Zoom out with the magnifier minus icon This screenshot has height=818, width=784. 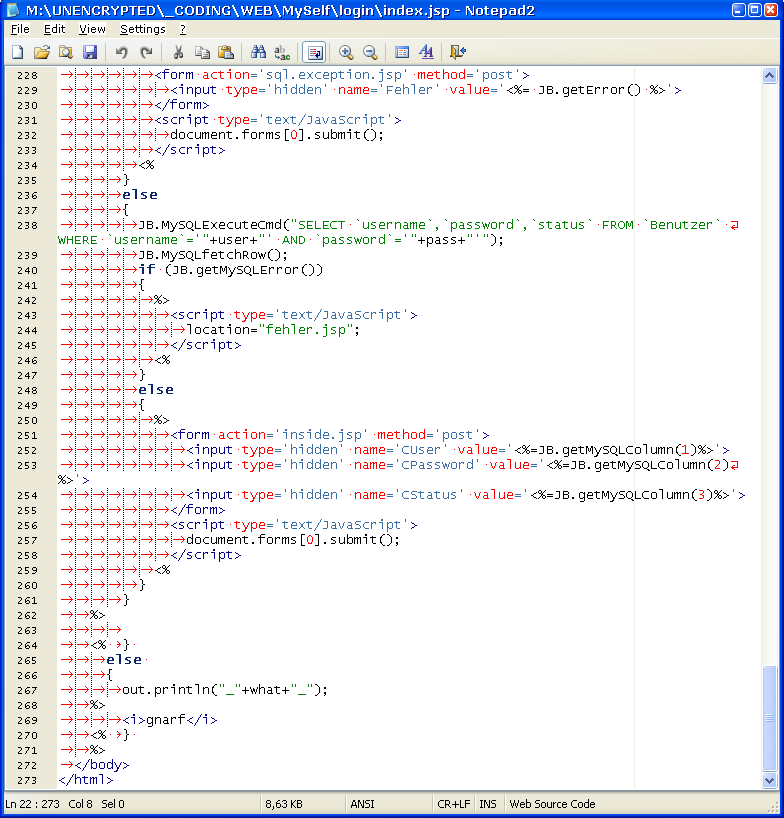pyautogui.click(x=370, y=52)
